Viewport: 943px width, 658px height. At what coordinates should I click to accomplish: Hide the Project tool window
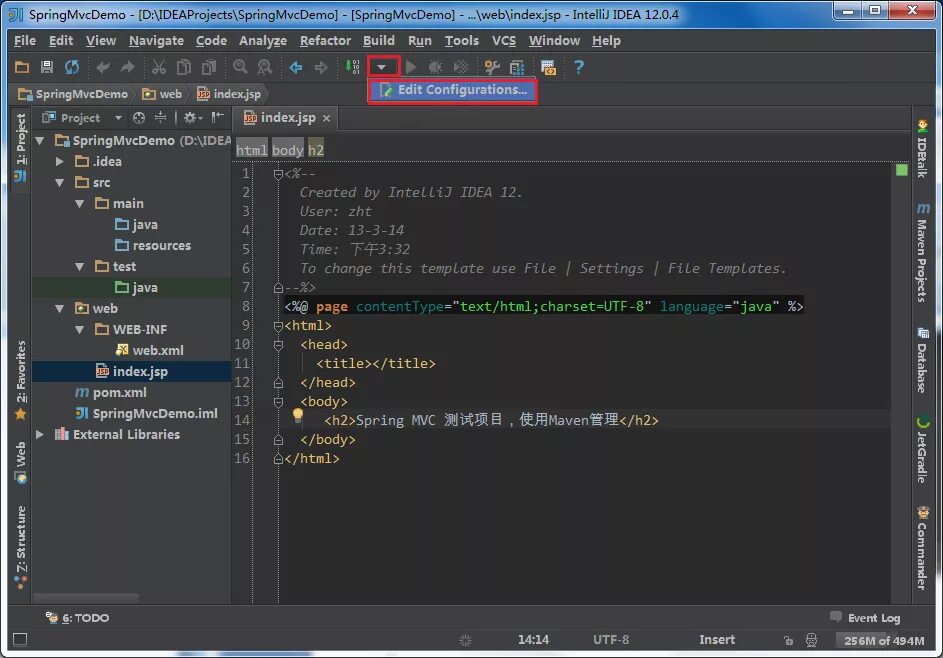coord(218,117)
